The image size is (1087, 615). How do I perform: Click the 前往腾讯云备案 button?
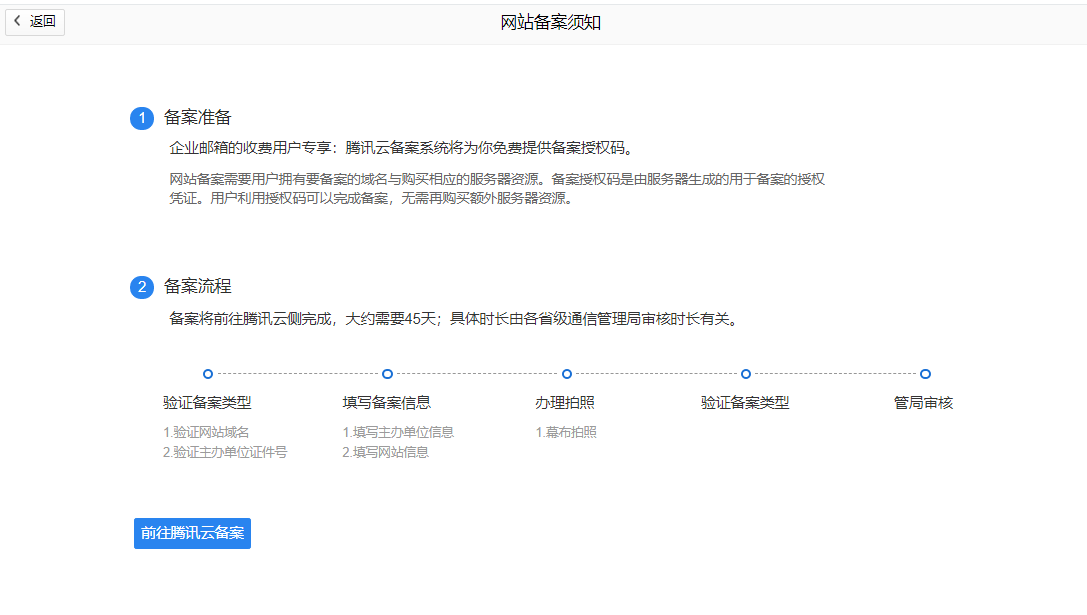point(192,533)
